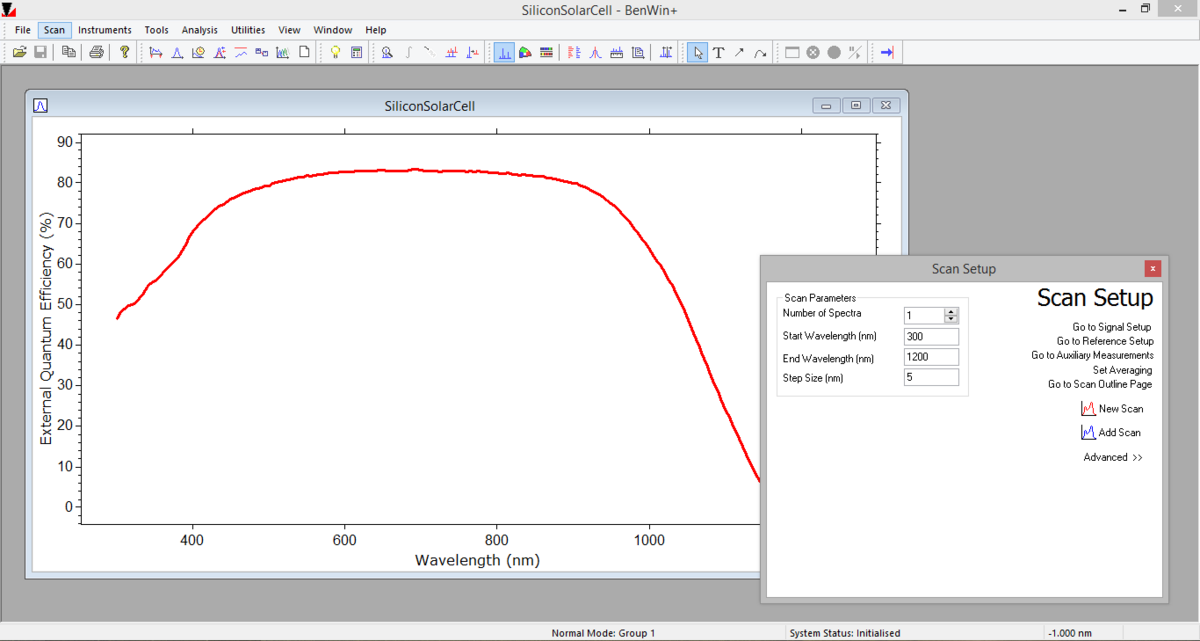
Task: Click the yellow question mark help icon
Action: pos(124,52)
